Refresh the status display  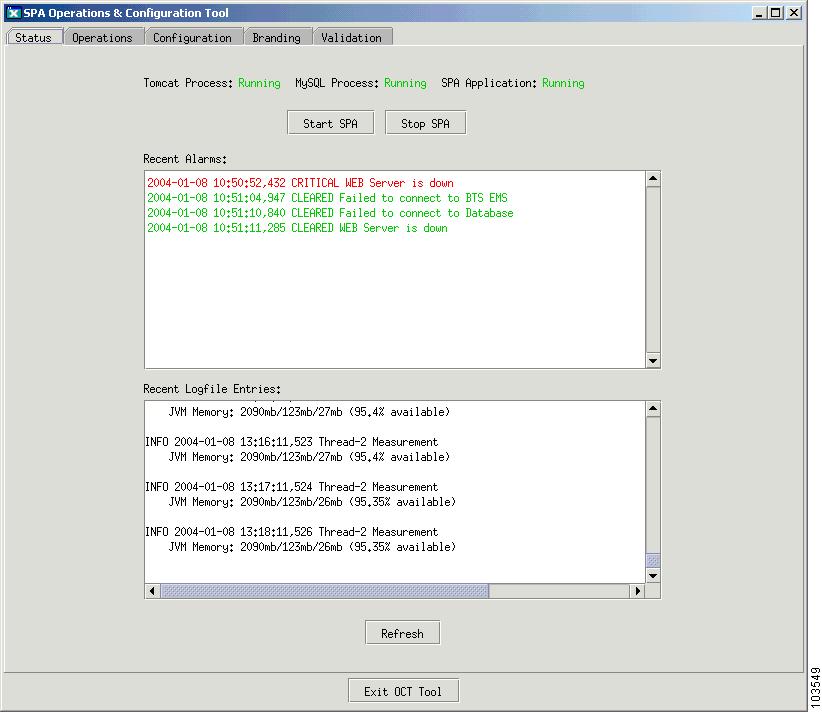(x=402, y=633)
